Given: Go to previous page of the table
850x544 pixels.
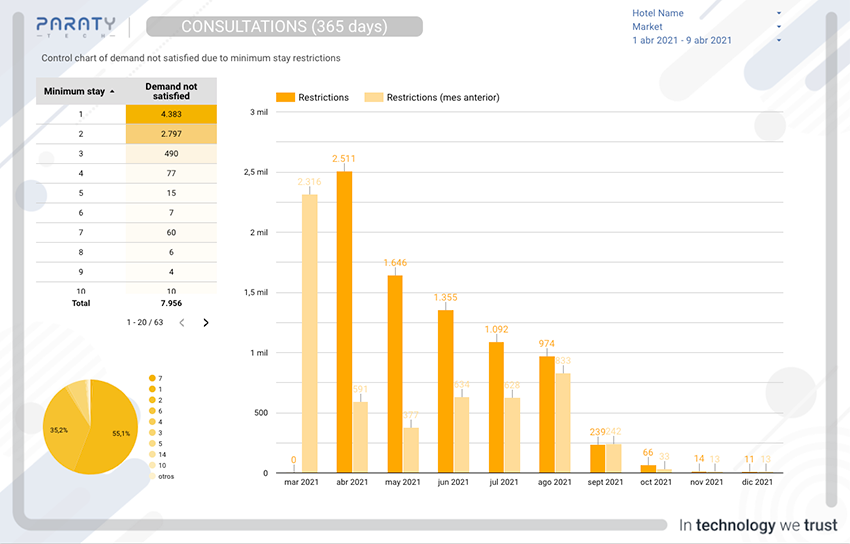Looking at the screenshot, I should point(182,323).
